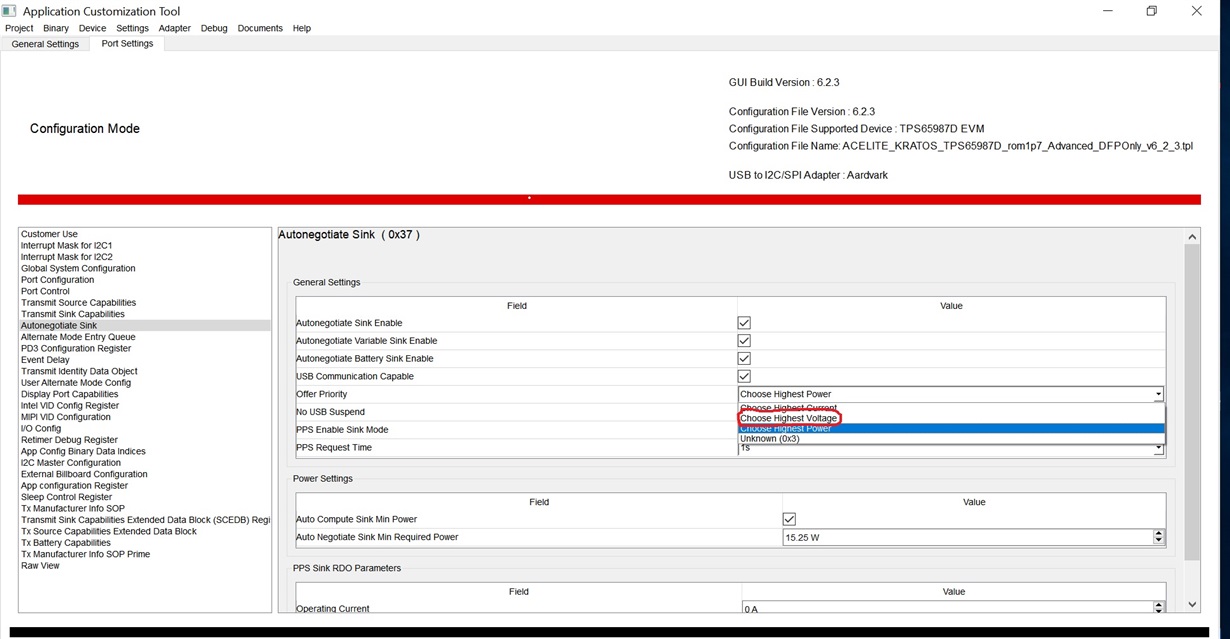The image size is (1230, 639).
Task: Toggle Autonegotiate Variable Sink Enable
Action: pyautogui.click(x=743, y=340)
